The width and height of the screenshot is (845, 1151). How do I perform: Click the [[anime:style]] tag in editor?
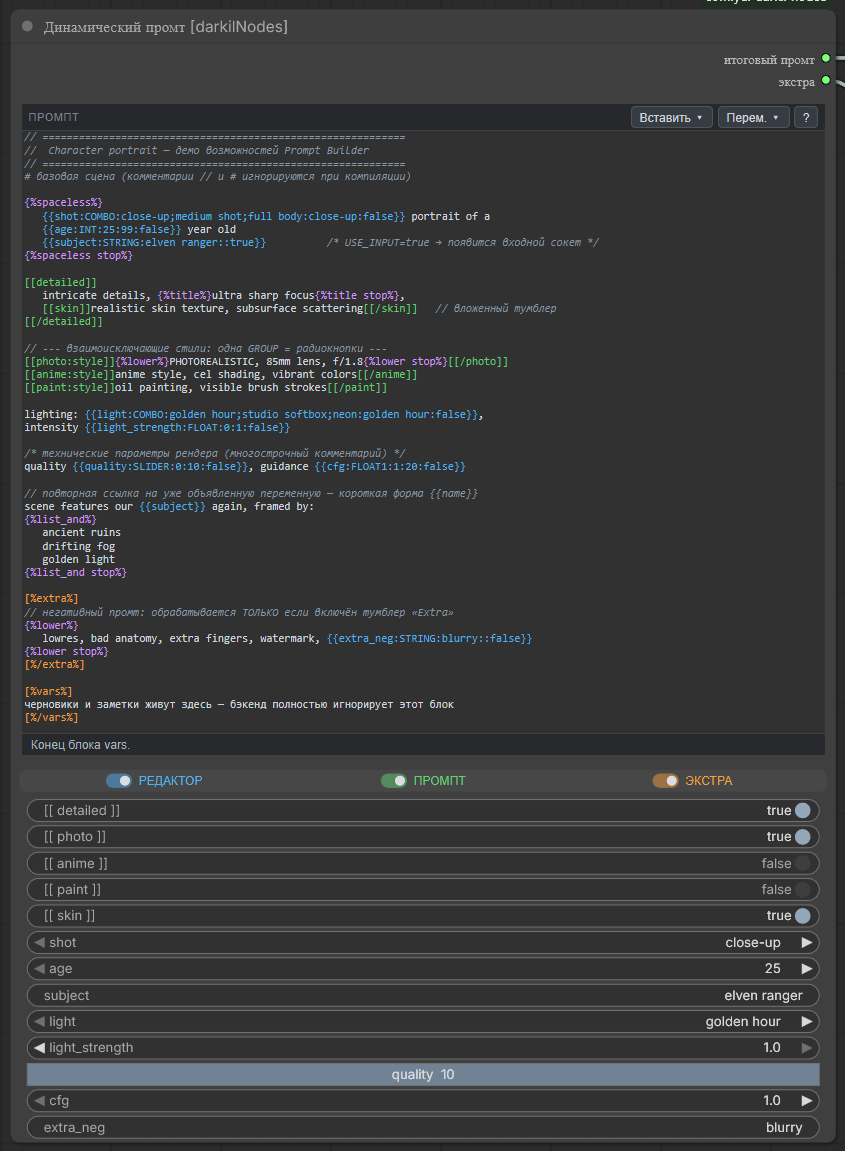[69, 374]
